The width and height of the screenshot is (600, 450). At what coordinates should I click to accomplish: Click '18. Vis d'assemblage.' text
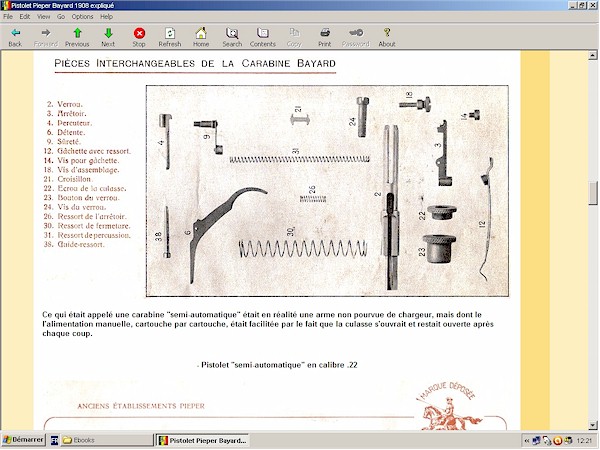[x=82, y=170]
